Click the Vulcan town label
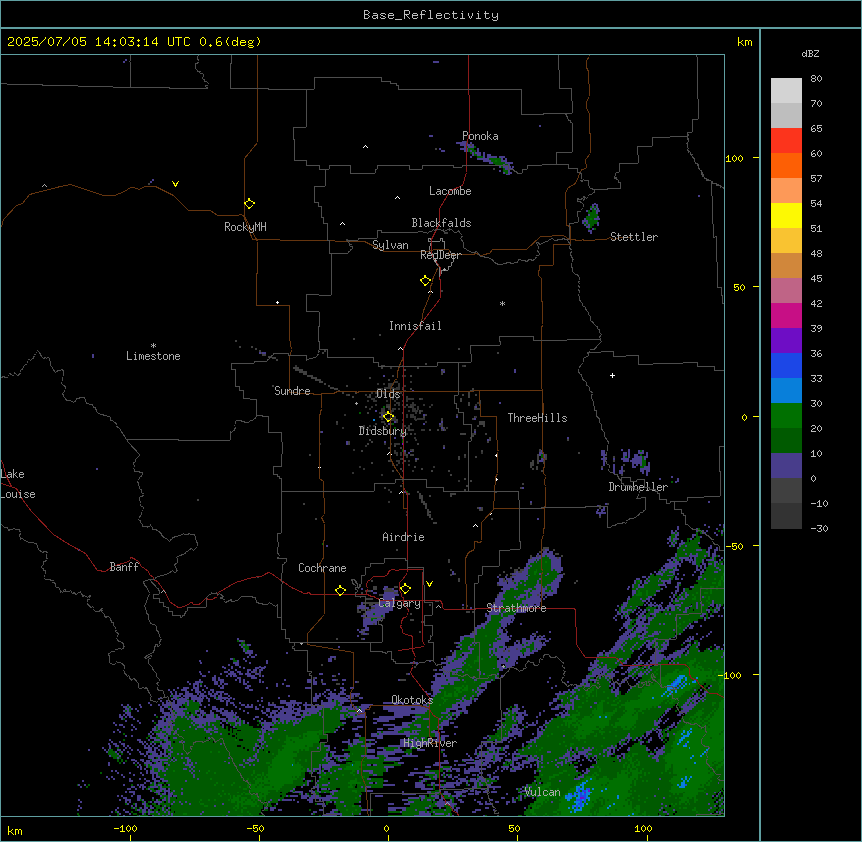862x842 pixels. point(542,792)
